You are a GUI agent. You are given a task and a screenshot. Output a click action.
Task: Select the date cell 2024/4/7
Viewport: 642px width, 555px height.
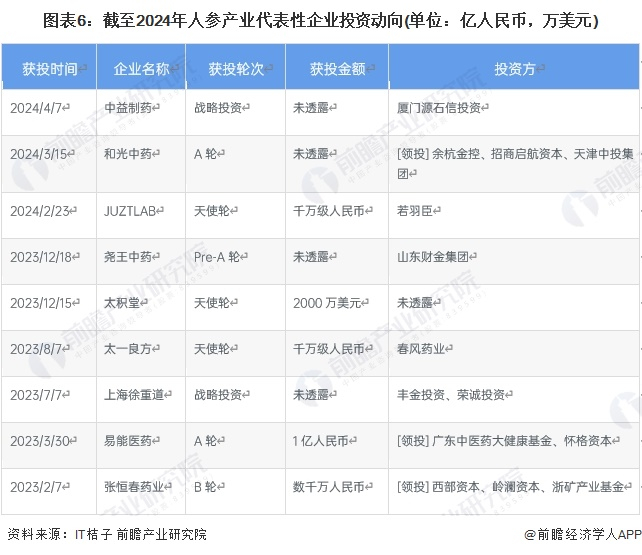(x=49, y=112)
